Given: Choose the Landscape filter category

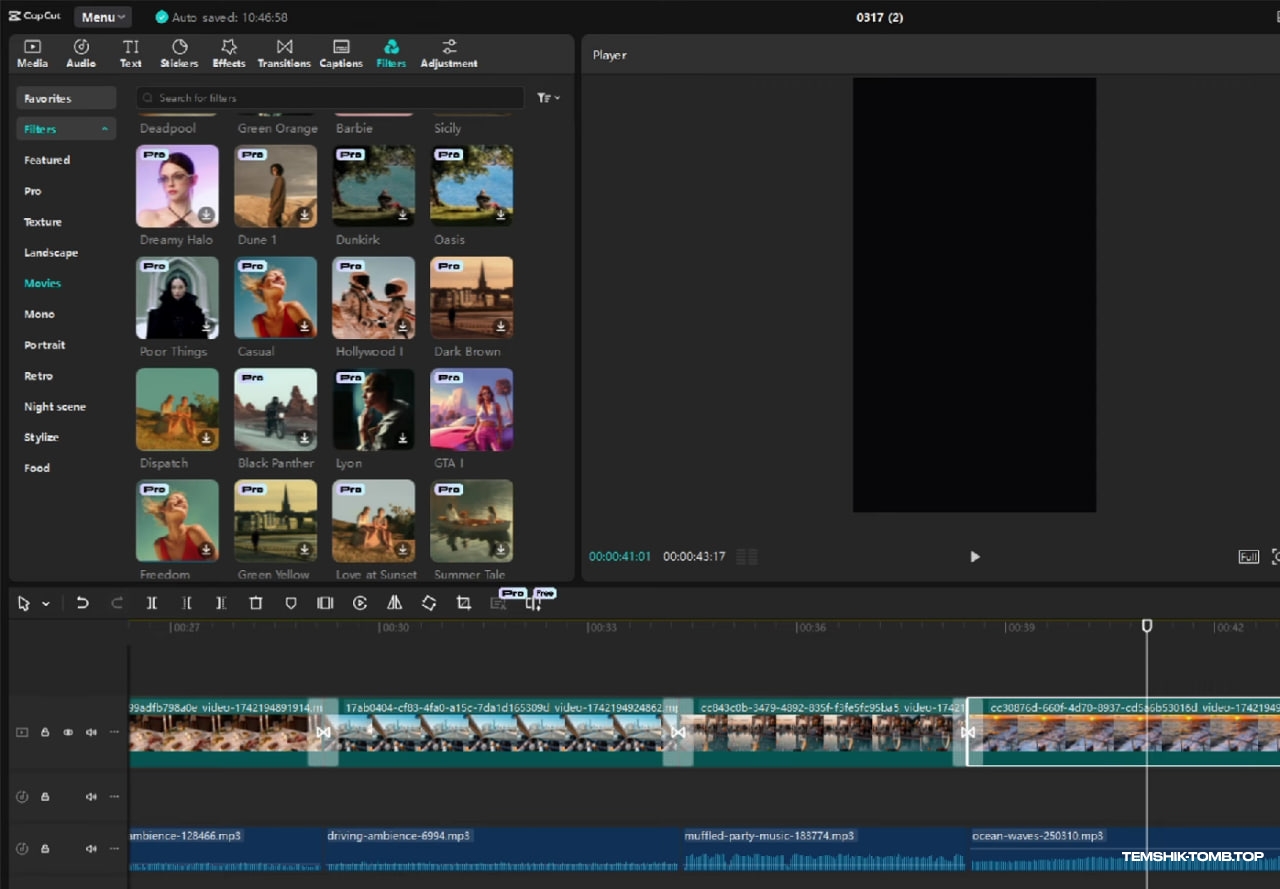Looking at the screenshot, I should 51,253.
